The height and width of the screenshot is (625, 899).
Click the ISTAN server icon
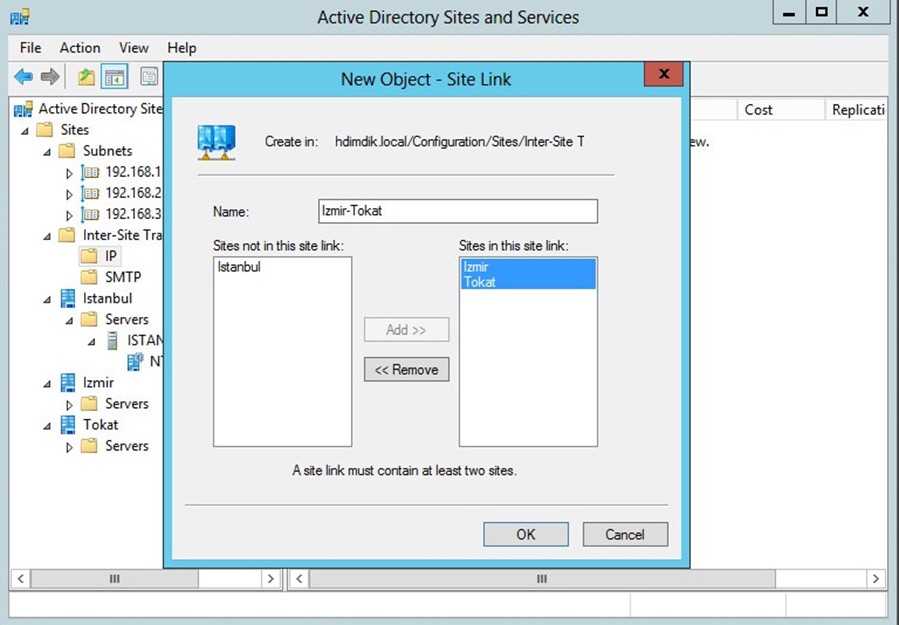[x=112, y=341]
